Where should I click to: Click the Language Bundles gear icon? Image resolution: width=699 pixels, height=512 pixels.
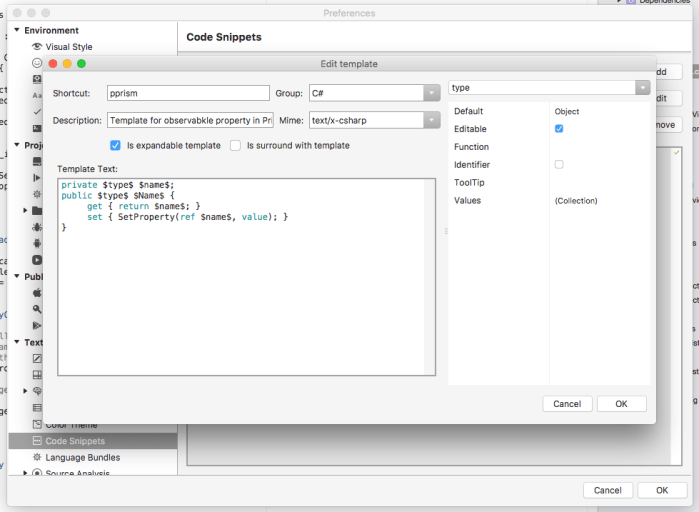click(x=37, y=457)
